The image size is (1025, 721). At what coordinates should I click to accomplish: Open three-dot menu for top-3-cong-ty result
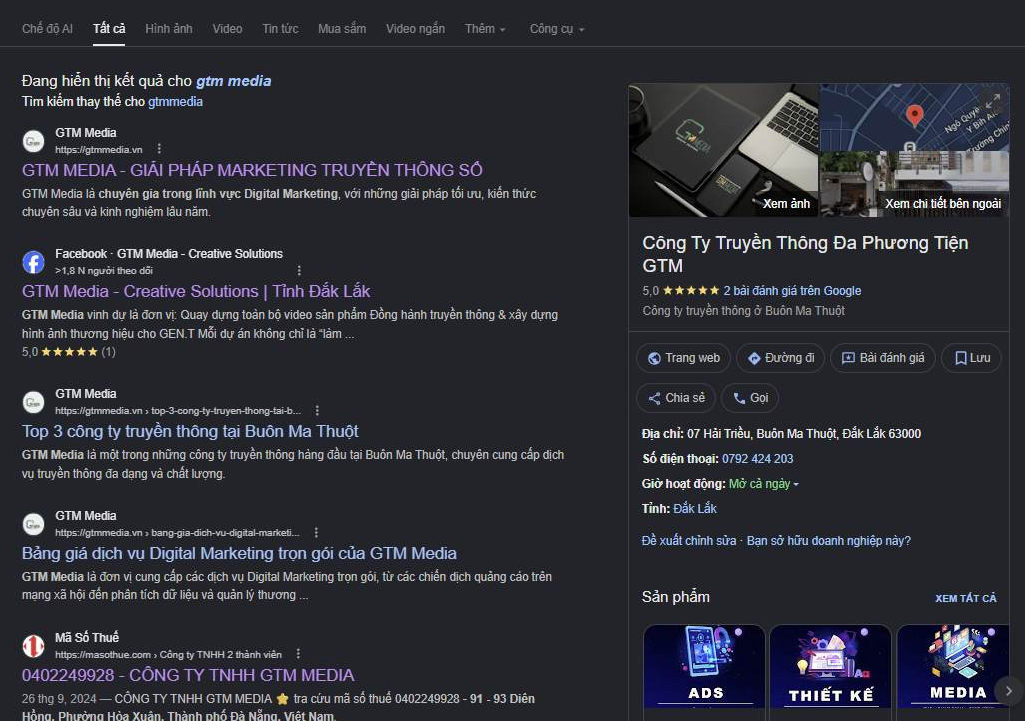click(x=317, y=411)
